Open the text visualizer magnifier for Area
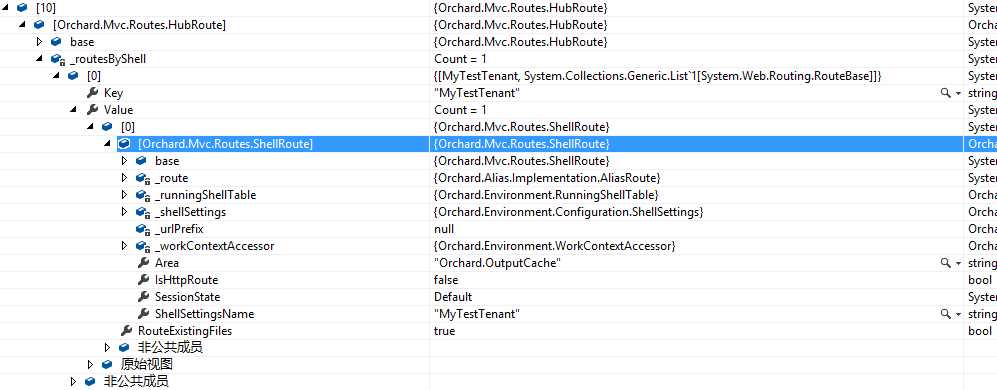997x390 pixels. click(945, 263)
